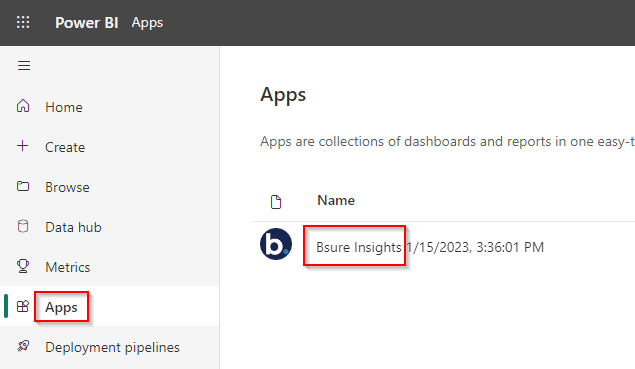Viewport: 635px width, 369px height.
Task: Click the Data hub cylinder icon
Action: pos(23,226)
